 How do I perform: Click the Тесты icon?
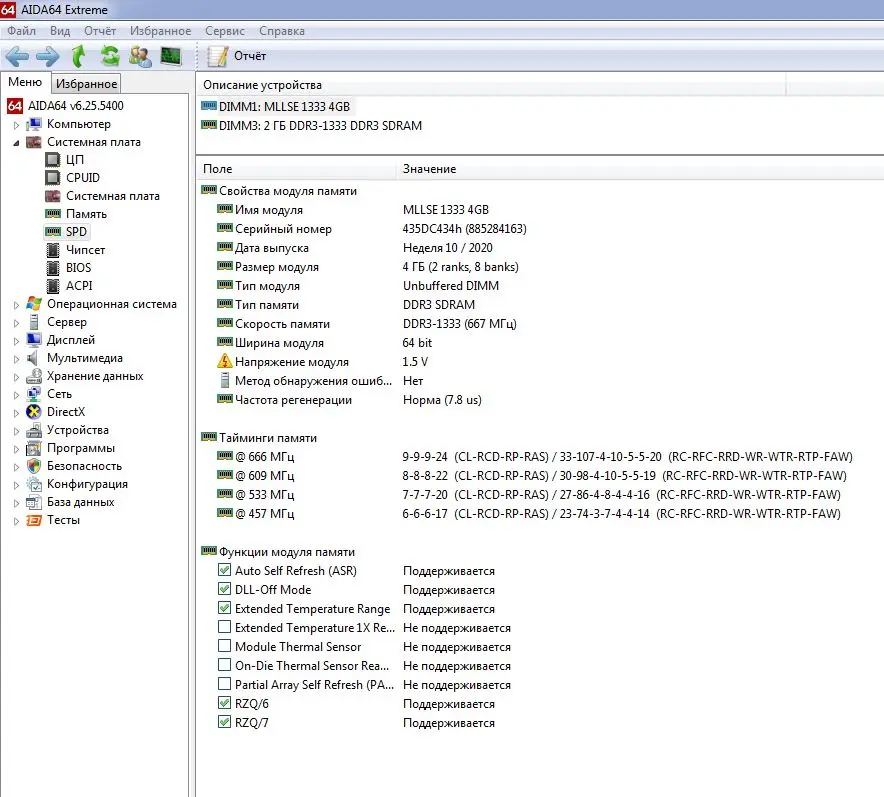pos(34,520)
